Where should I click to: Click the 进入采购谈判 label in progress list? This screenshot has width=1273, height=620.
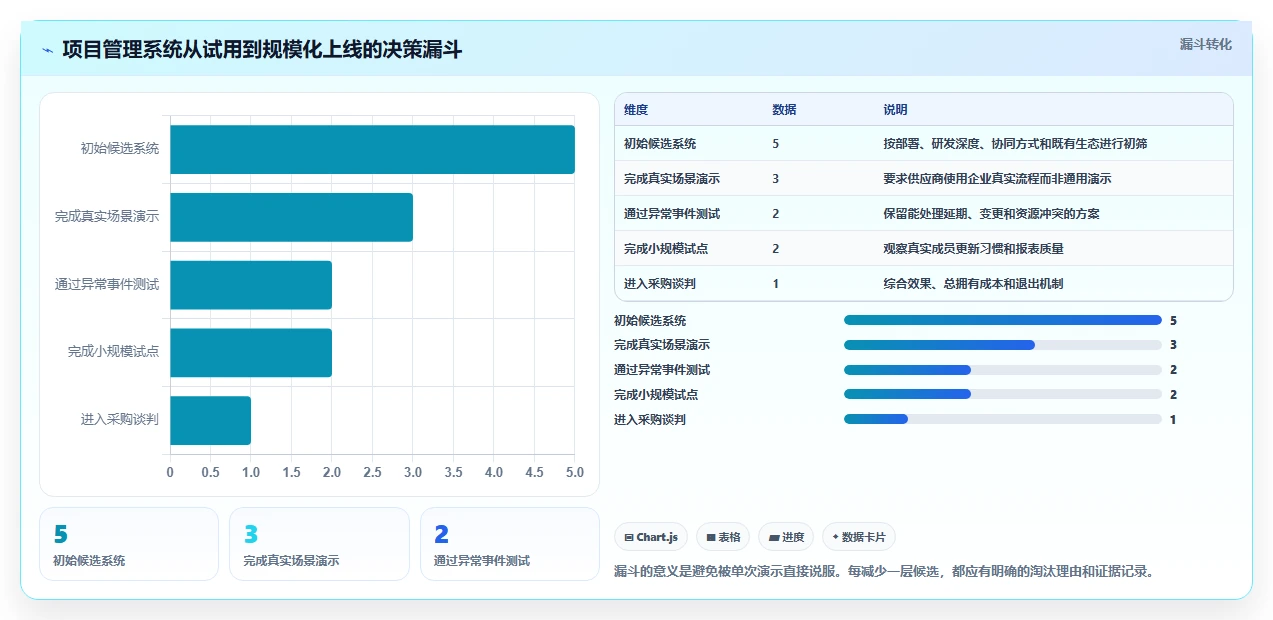pos(650,420)
